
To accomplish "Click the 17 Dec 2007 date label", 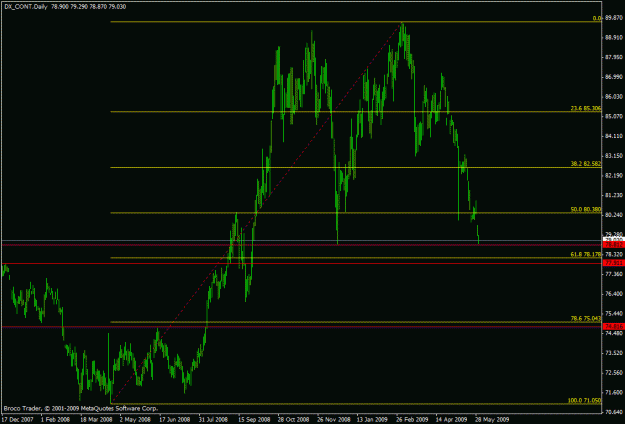I will (x=18, y=420).
